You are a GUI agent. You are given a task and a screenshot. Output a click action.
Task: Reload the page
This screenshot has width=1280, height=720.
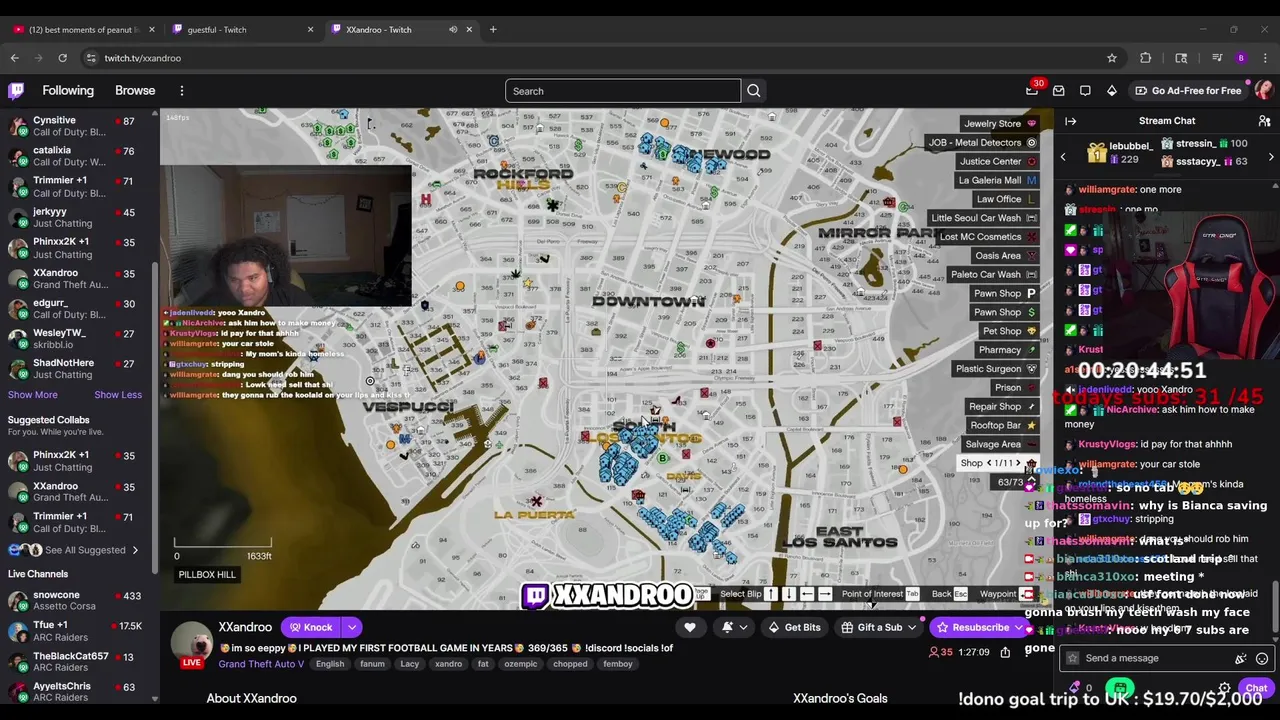pyautogui.click(x=62, y=58)
